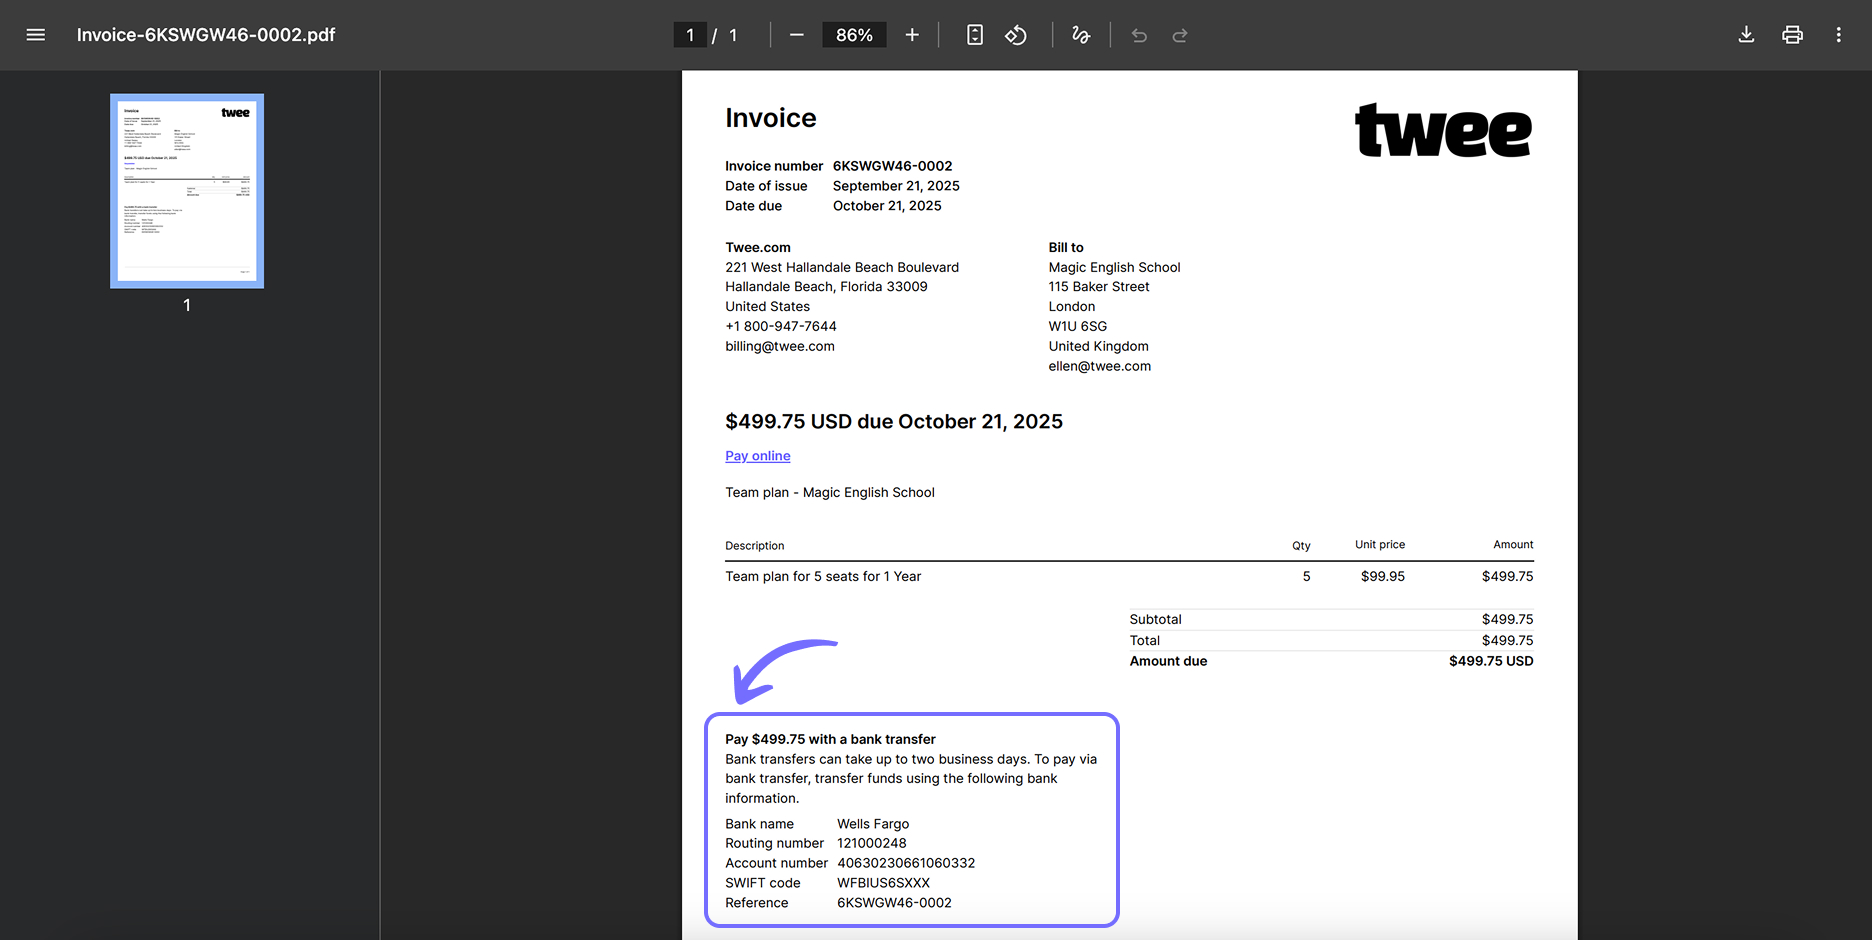Download the invoice PDF
The width and height of the screenshot is (1872, 940).
point(1746,35)
